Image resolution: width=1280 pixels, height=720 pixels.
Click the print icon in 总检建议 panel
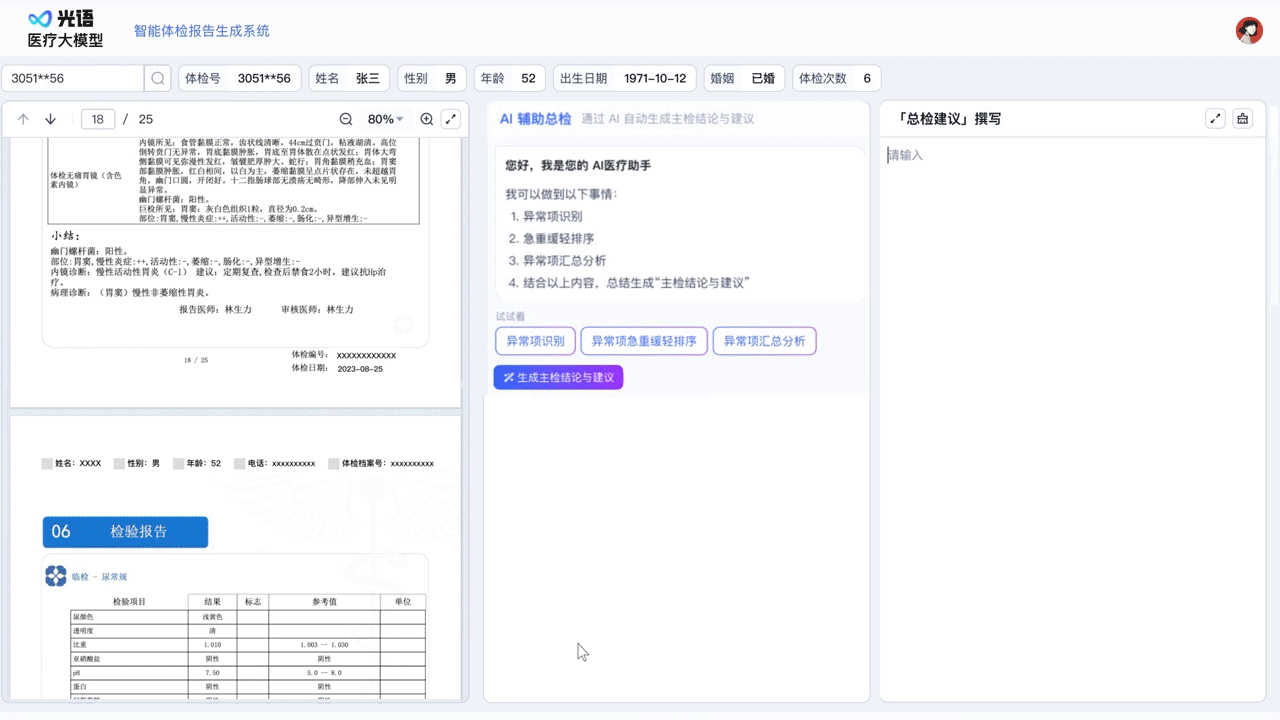[1243, 119]
